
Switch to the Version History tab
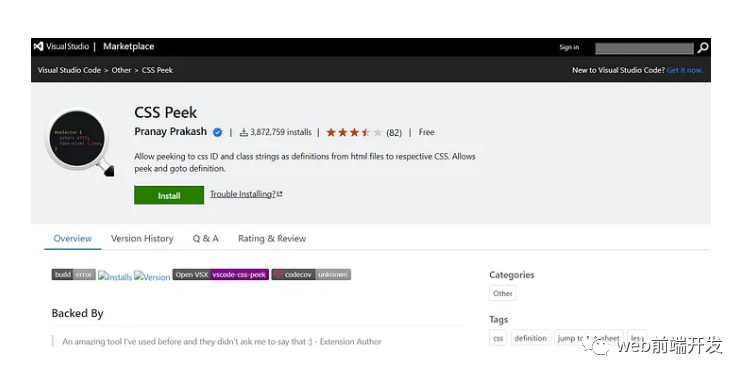142,238
